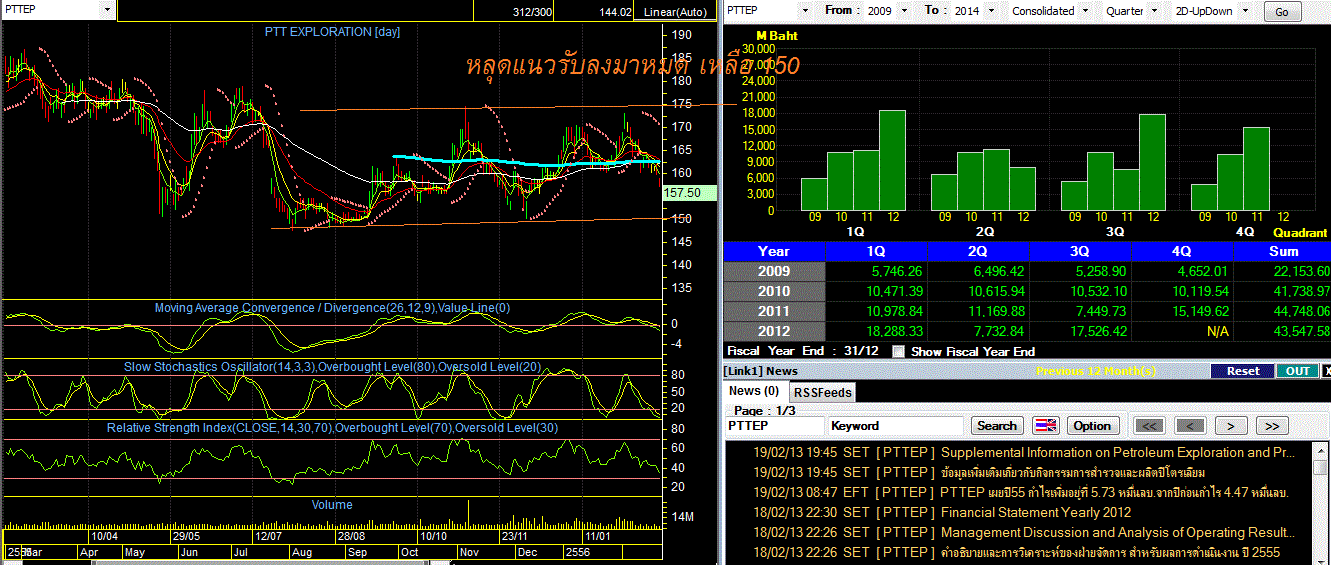This screenshot has width=1331, height=565.
Task: Open the EFT PTTEP news at 08:47
Action: tap(1020, 492)
